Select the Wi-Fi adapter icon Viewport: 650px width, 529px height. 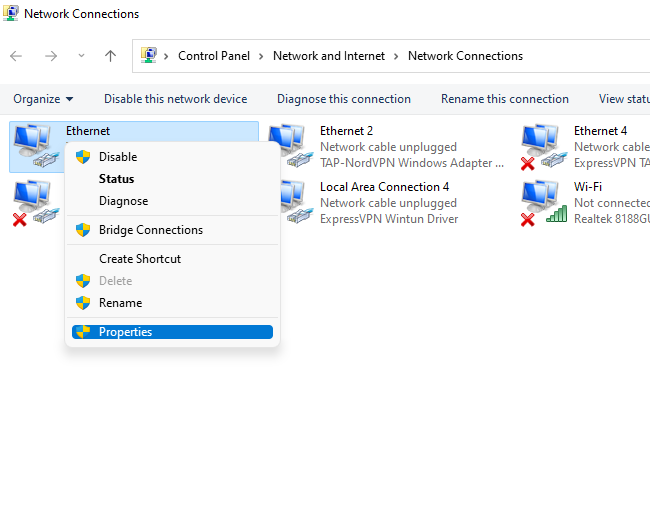pos(540,202)
